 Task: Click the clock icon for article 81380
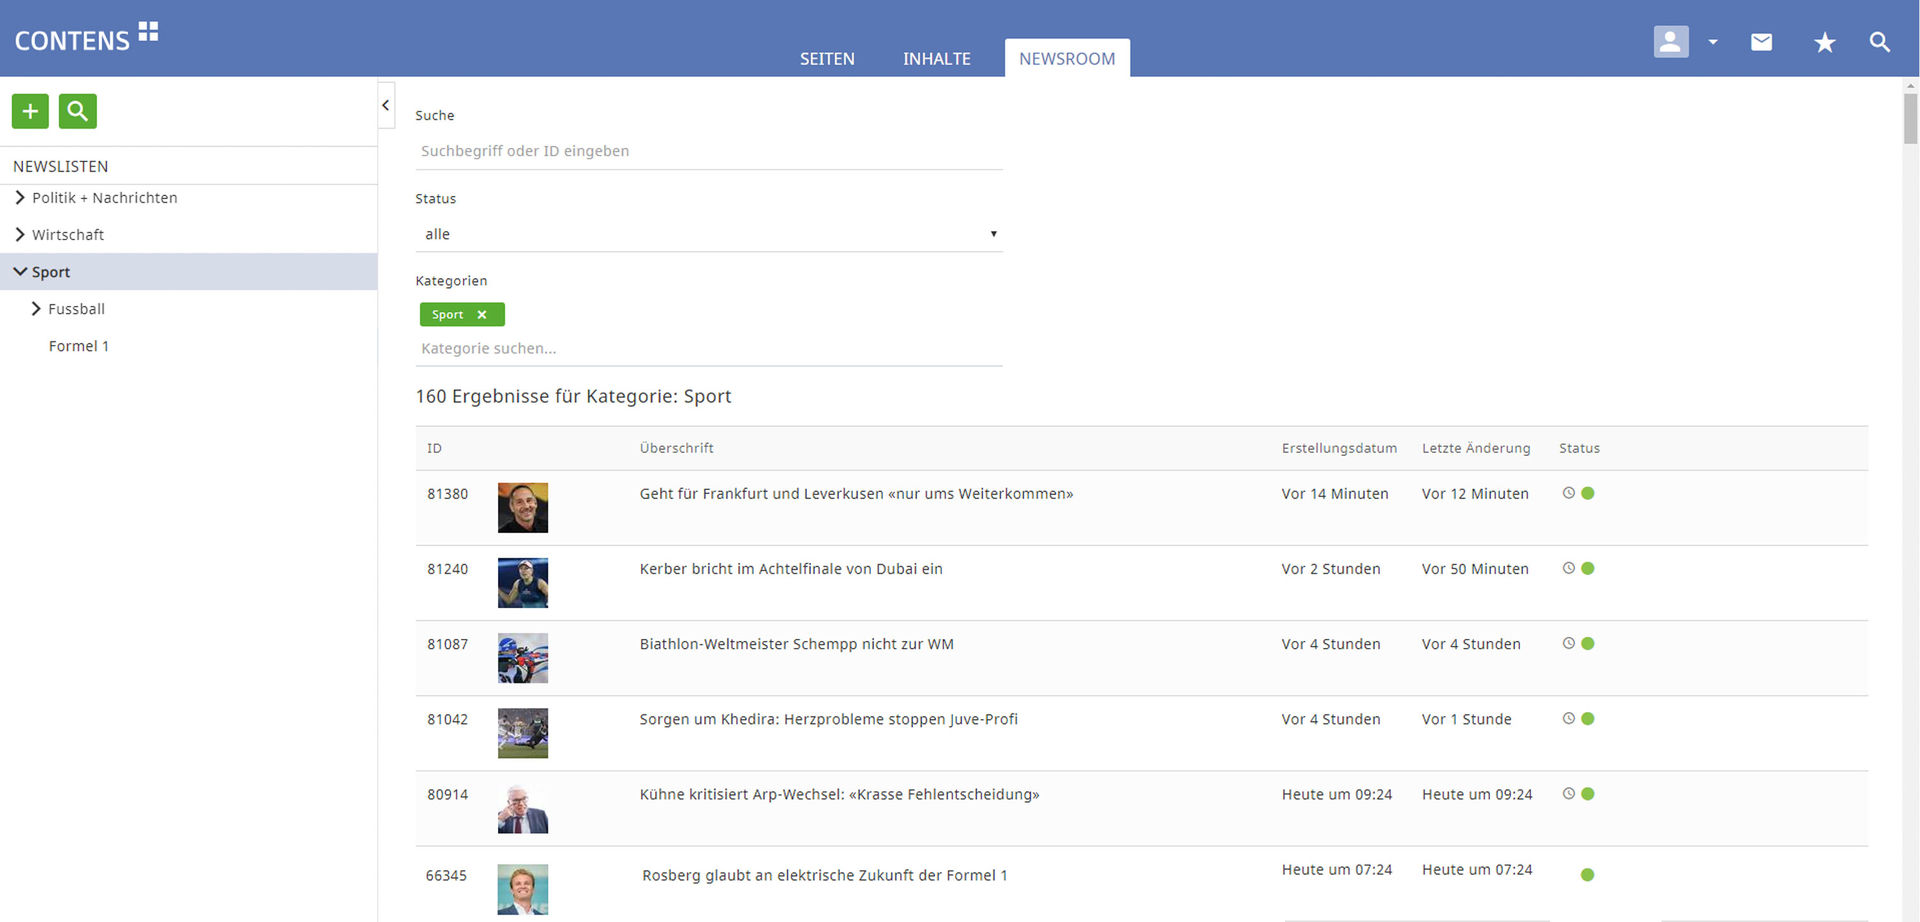(x=1568, y=493)
